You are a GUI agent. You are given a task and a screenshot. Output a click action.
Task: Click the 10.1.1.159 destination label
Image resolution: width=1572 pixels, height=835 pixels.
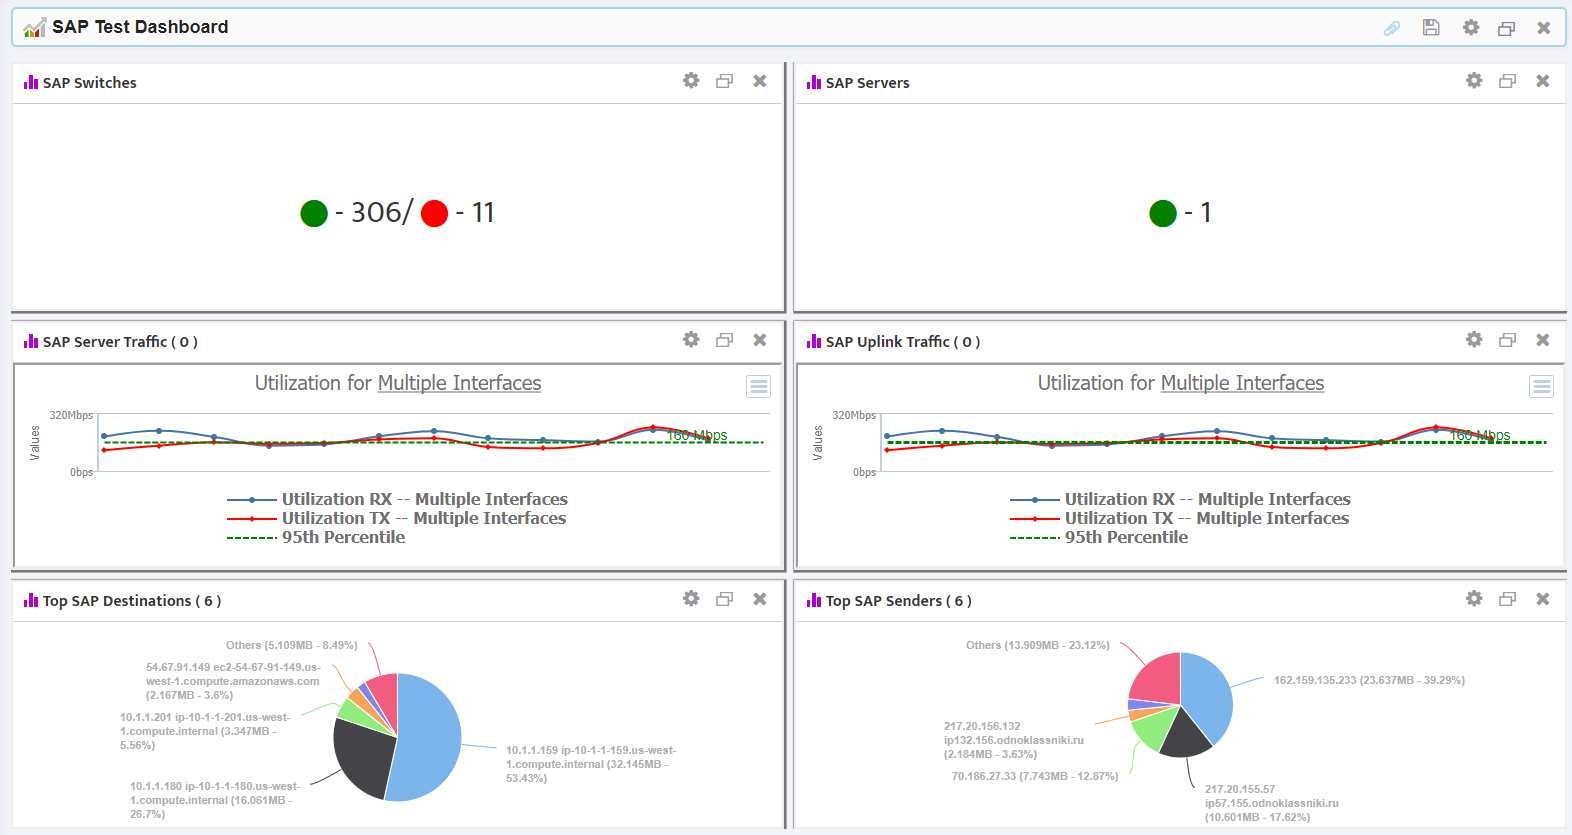click(x=591, y=764)
